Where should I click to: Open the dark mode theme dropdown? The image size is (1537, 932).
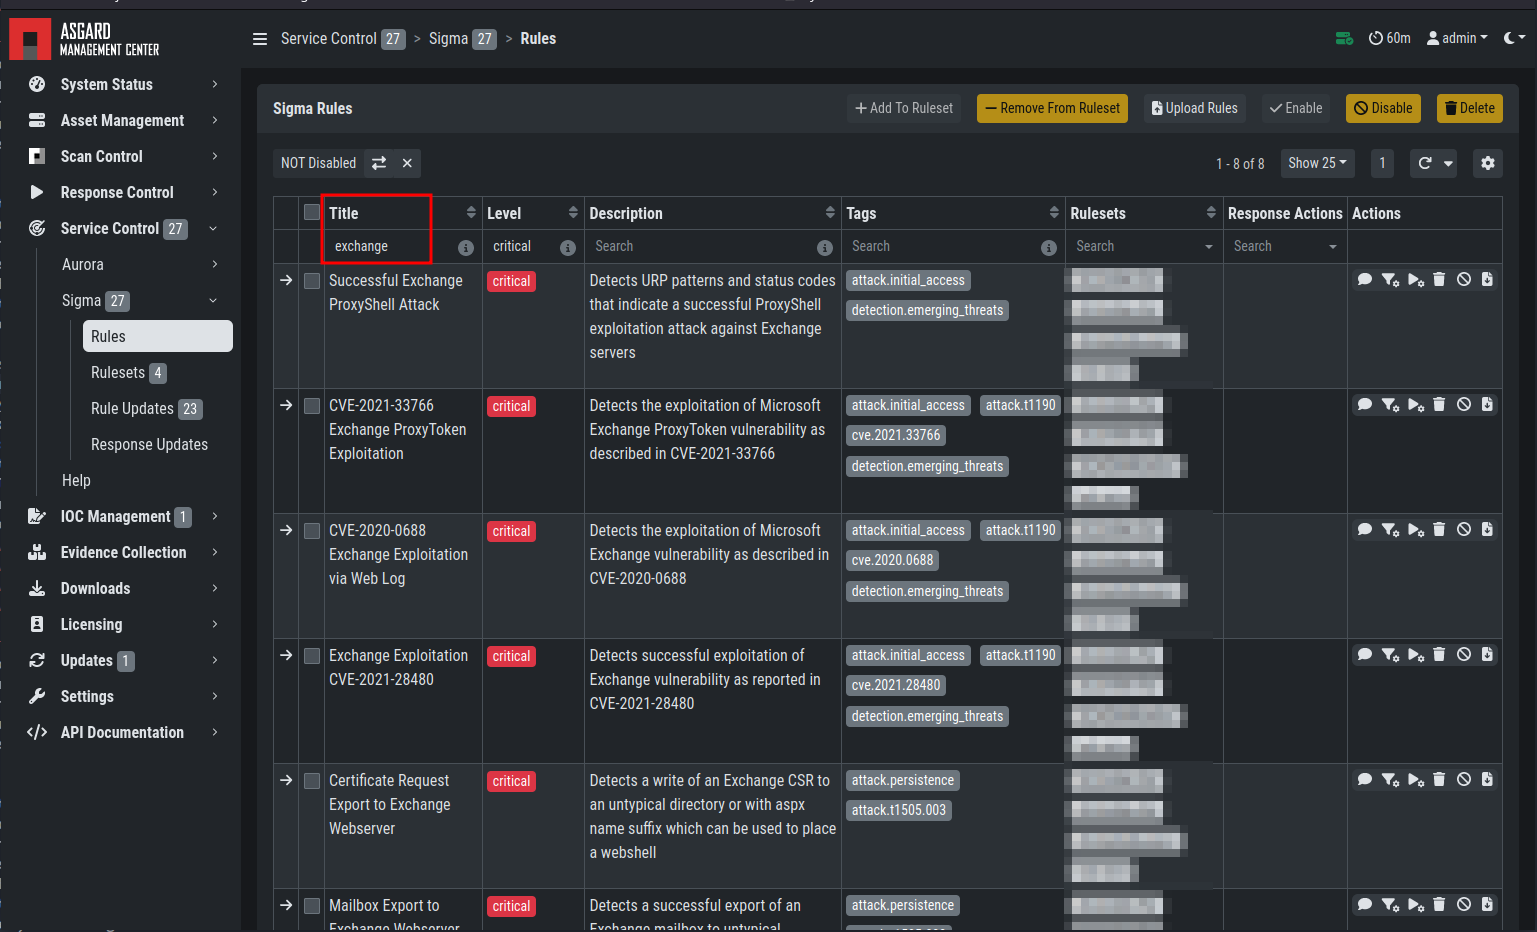[x=1514, y=38]
